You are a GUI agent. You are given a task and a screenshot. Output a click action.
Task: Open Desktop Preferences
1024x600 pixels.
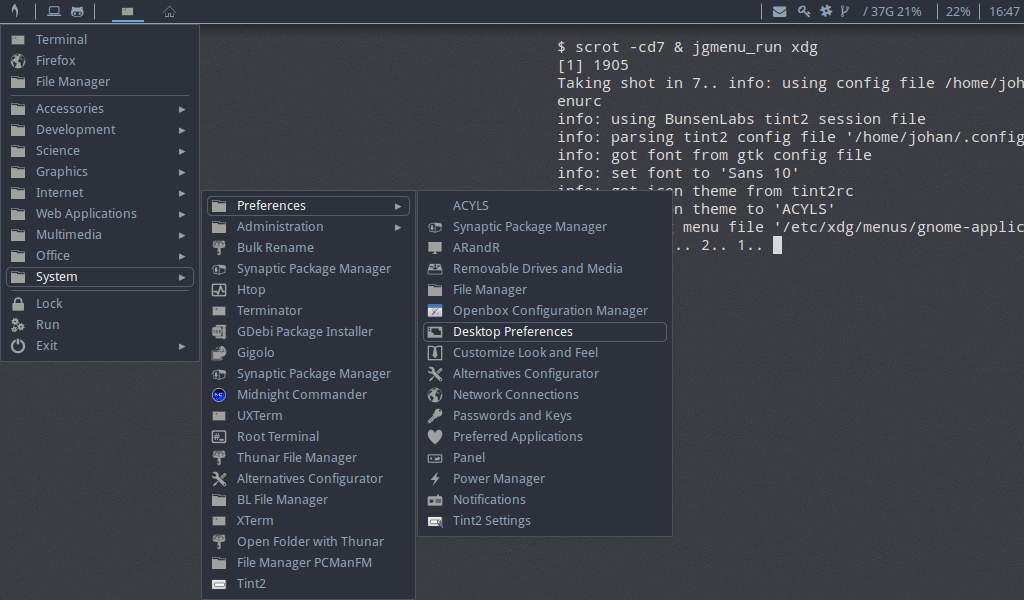pos(514,331)
